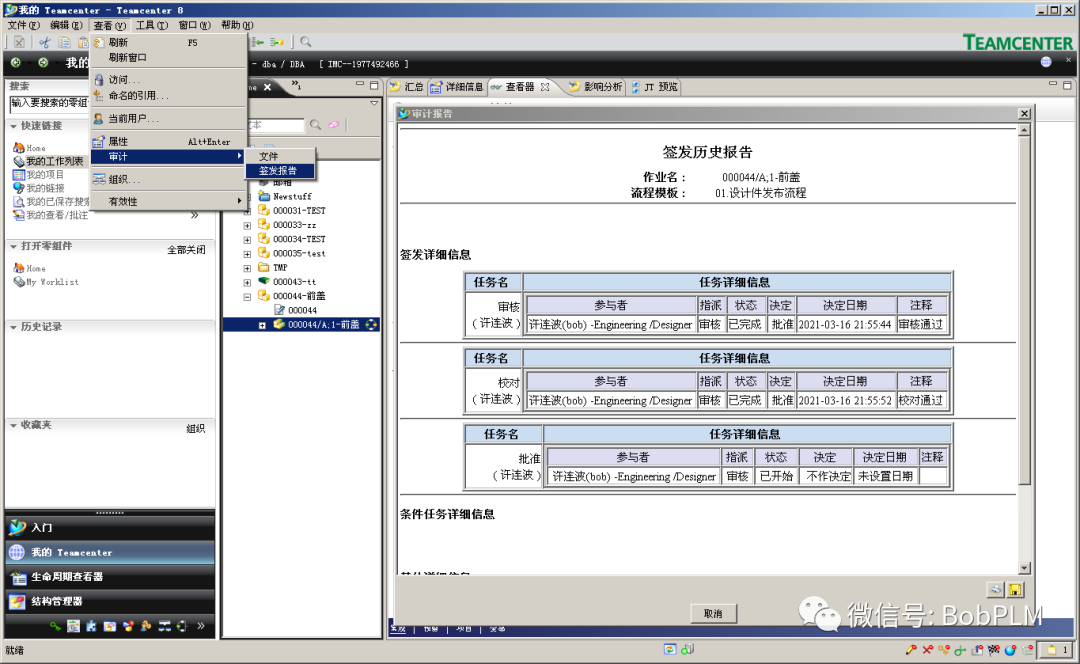The height and width of the screenshot is (664, 1080).
Task: Click the tree filter magnifier icon
Action: pos(315,125)
